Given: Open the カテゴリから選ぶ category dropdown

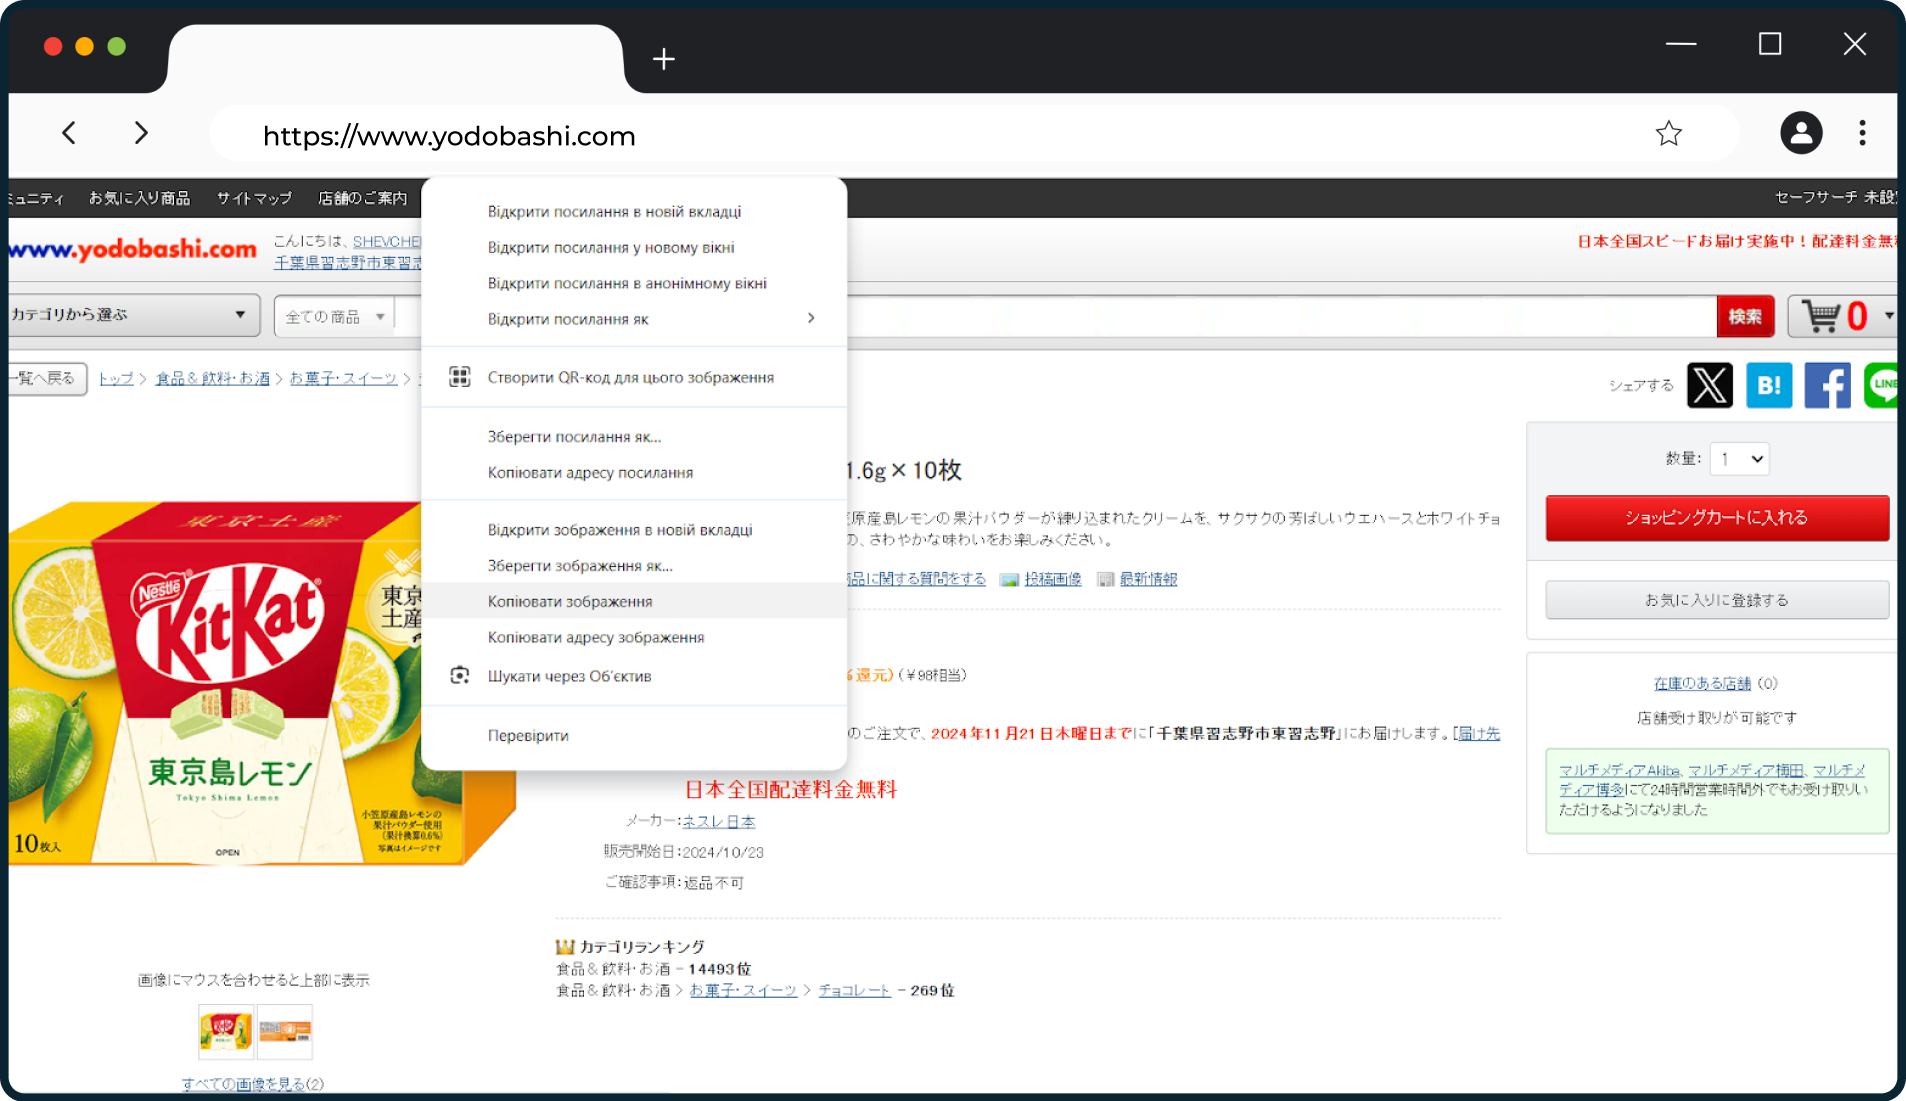Looking at the screenshot, I should coord(132,315).
